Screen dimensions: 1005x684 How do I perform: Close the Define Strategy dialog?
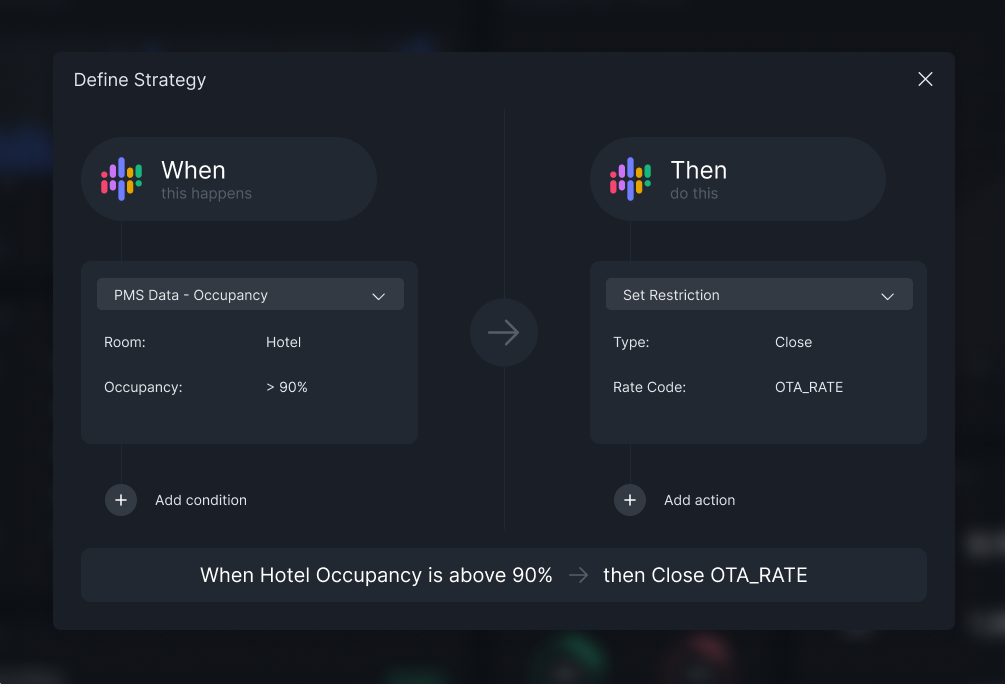pyautogui.click(x=925, y=79)
